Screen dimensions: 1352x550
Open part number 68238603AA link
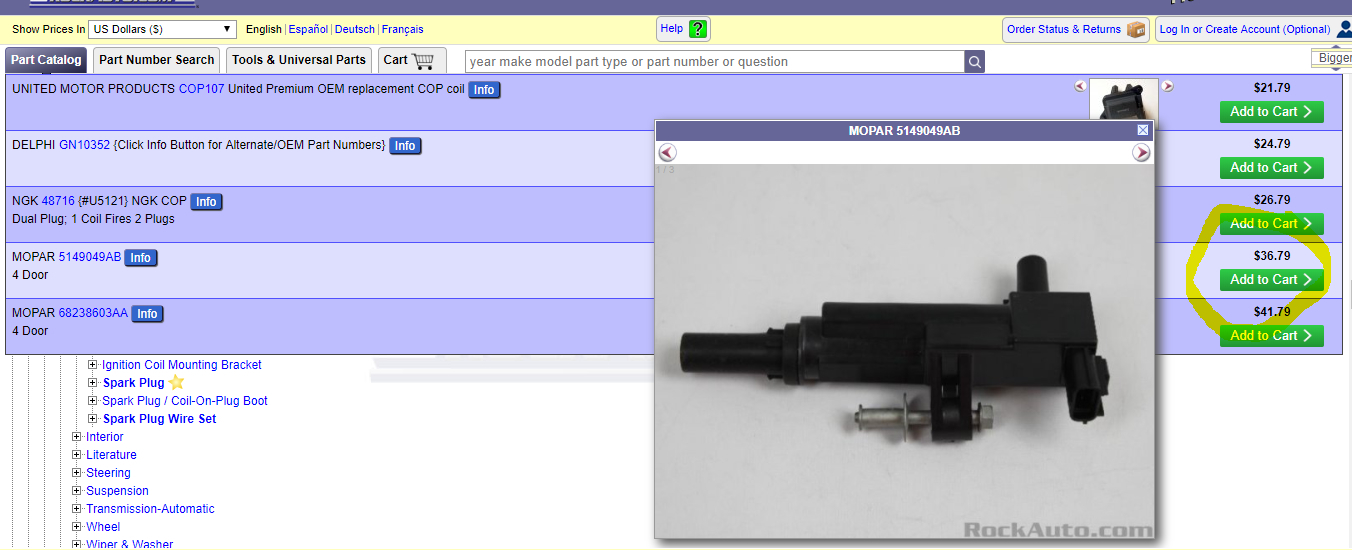coord(93,313)
